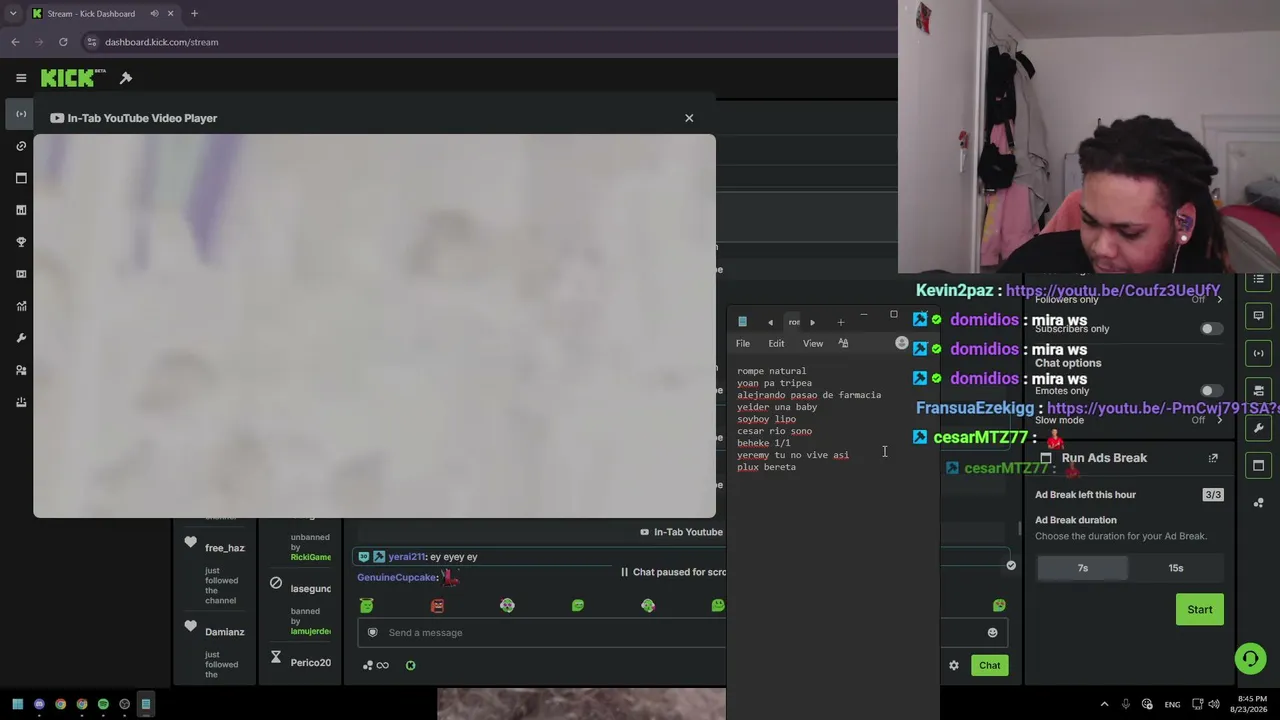Screen dimensions: 1280x720
Task: Send message with the green Chat button
Action: tap(989, 665)
